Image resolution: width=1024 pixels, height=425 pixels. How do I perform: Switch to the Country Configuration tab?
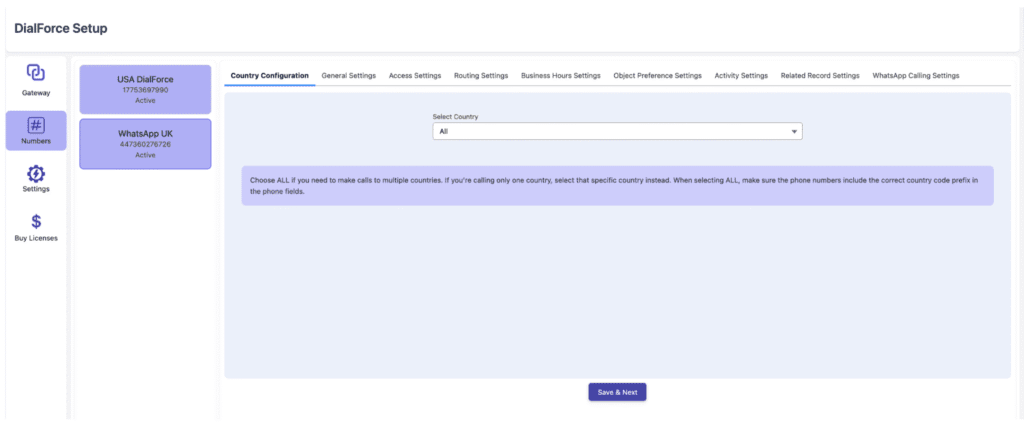(269, 76)
